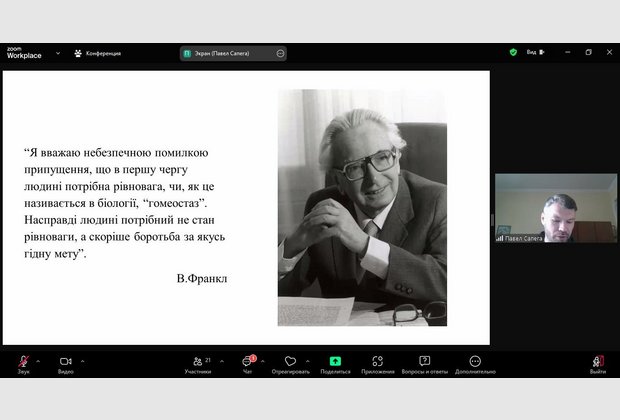Expand the arrow next to Чат
This screenshot has height=420, width=620.
[264, 360]
